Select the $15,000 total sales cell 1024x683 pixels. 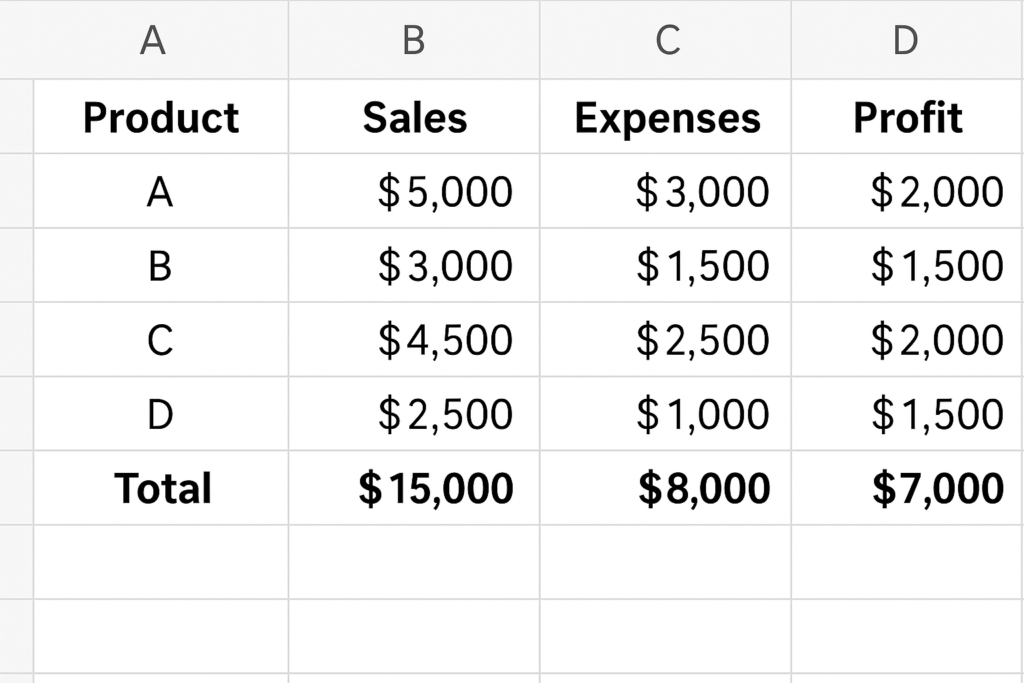(x=414, y=488)
